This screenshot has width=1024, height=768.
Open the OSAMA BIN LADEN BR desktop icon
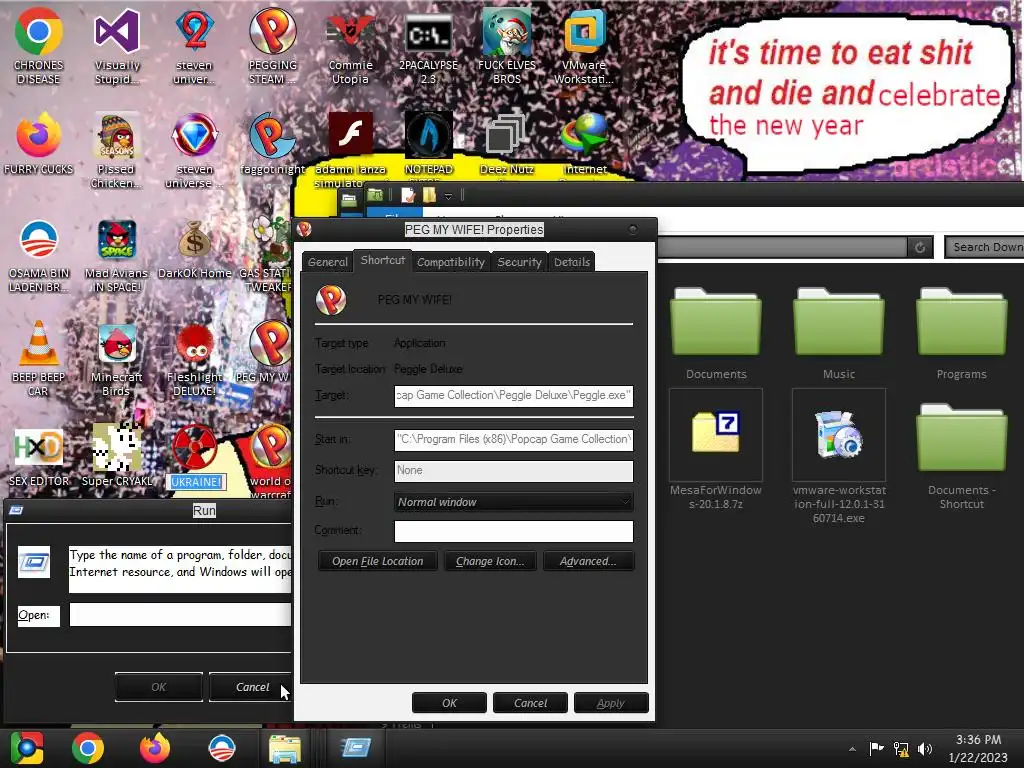tap(38, 255)
